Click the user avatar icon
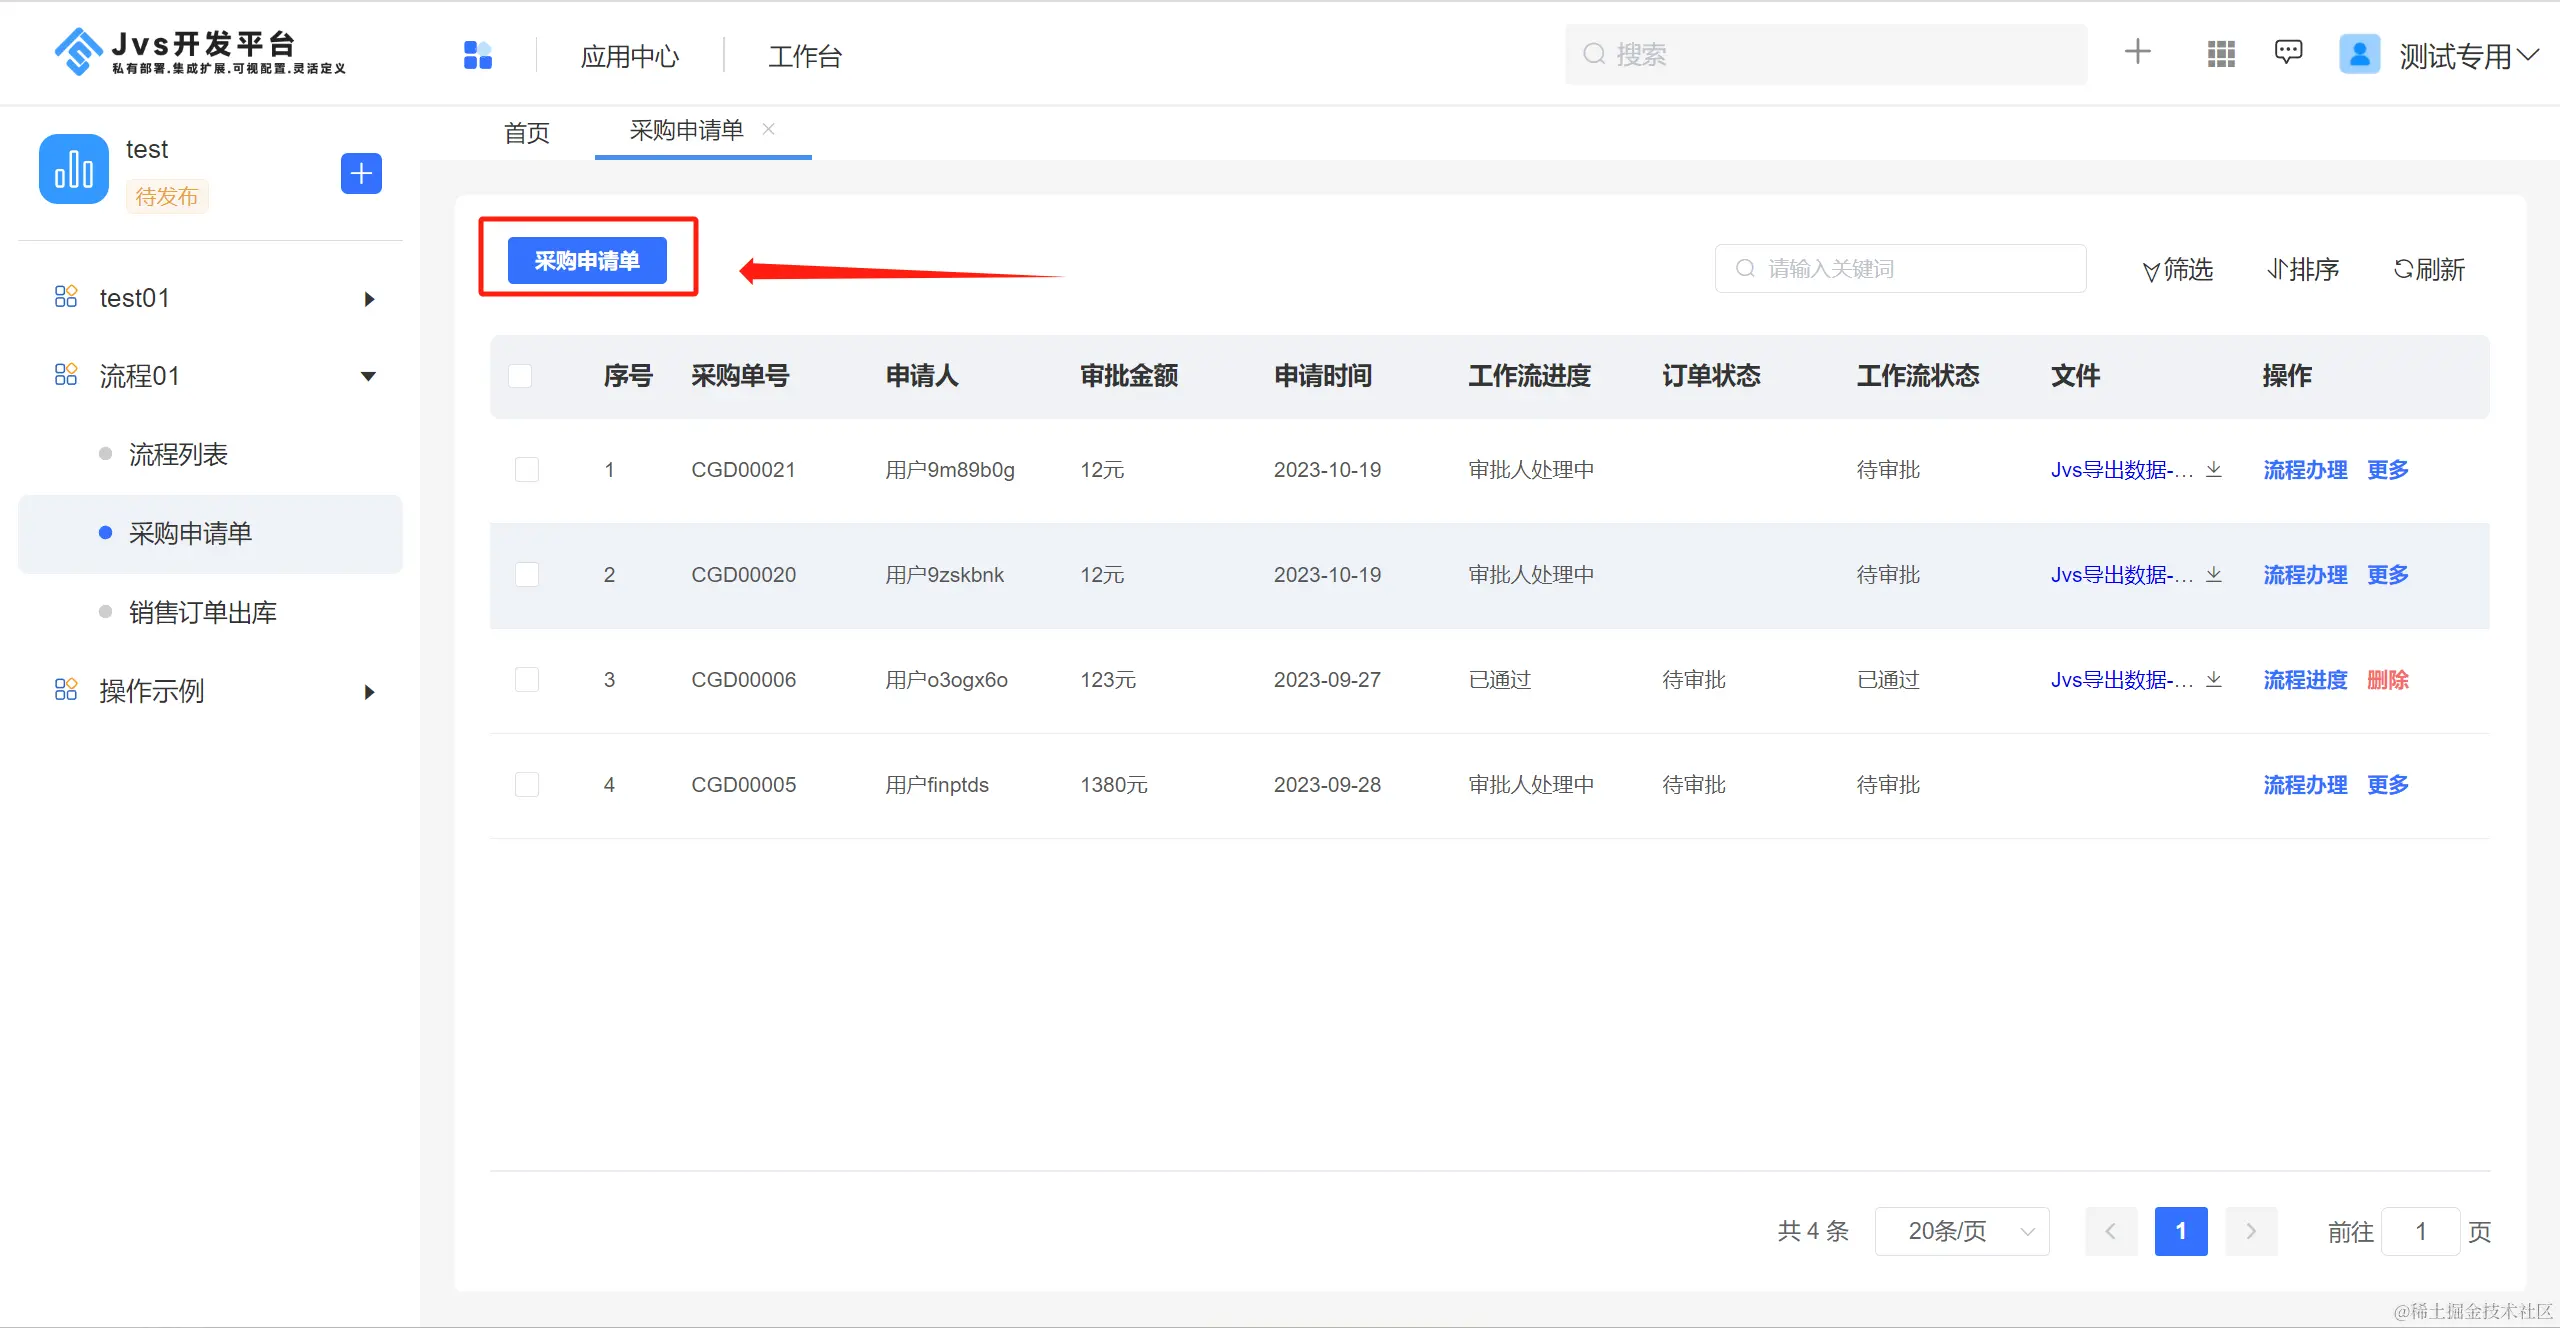This screenshot has width=2560, height=1328. tap(2359, 54)
